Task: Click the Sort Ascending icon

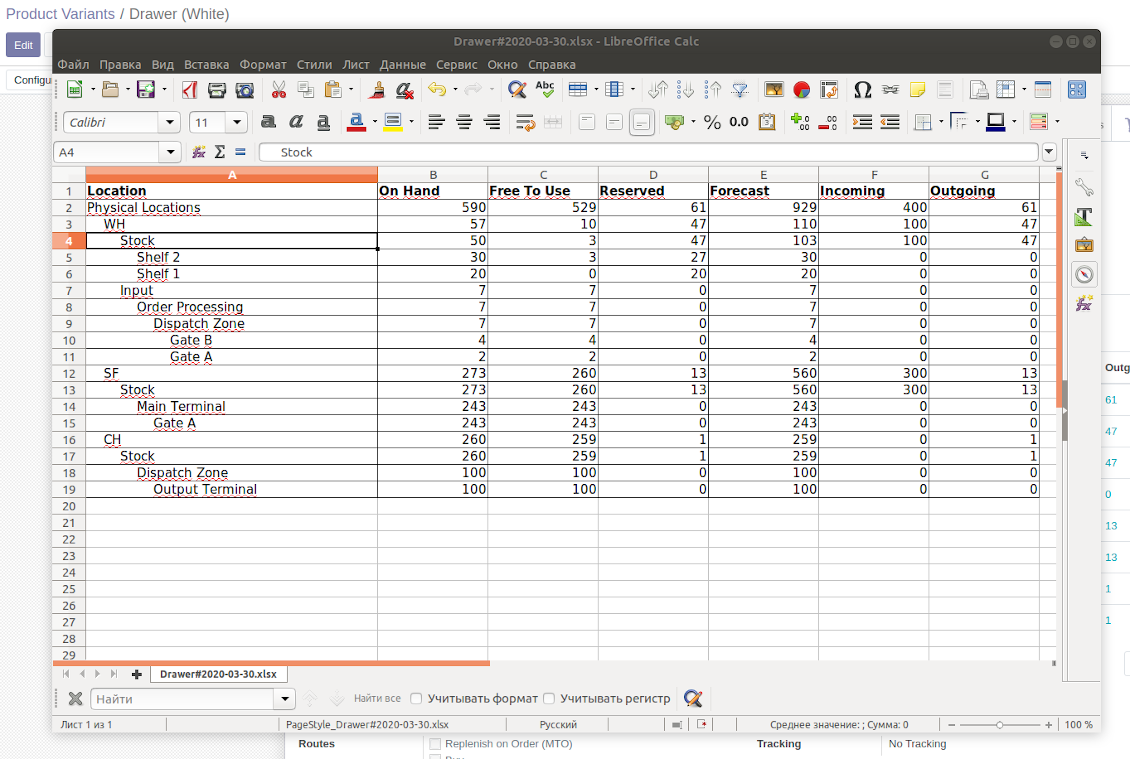Action: pos(685,89)
